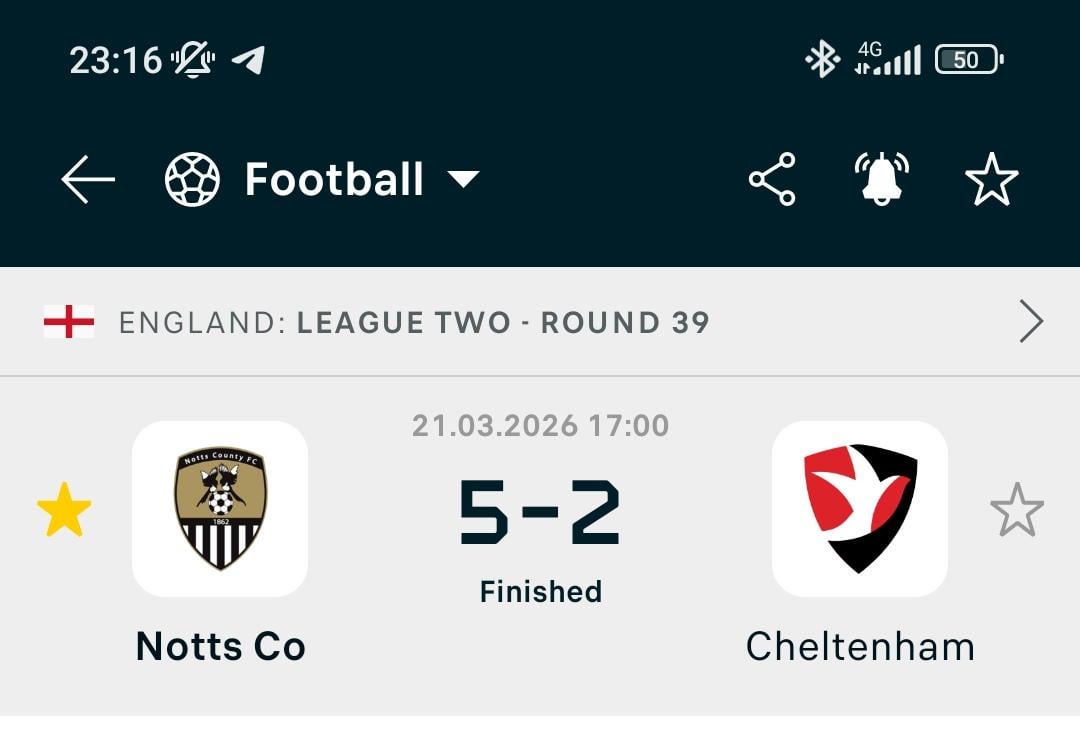Image resolution: width=1080 pixels, height=743 pixels.
Task: Tap the football sport icon
Action: (x=192, y=180)
